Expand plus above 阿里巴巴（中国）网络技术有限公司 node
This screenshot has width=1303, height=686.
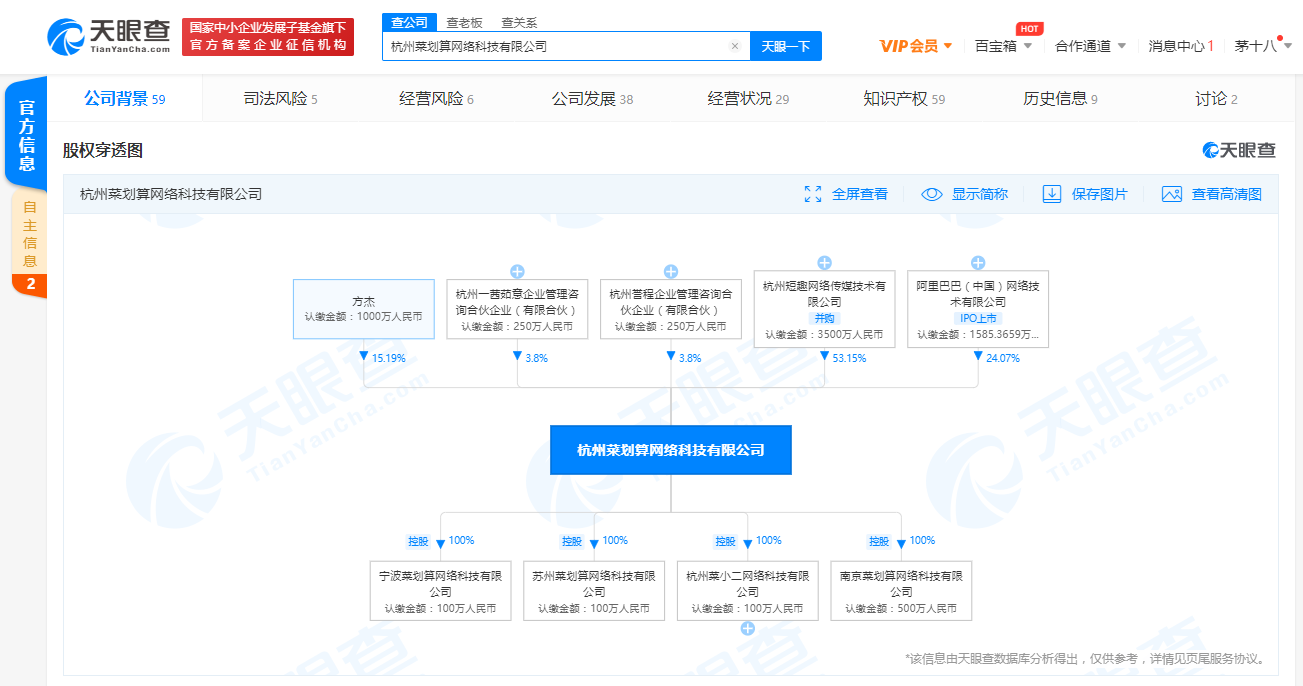pos(978,263)
